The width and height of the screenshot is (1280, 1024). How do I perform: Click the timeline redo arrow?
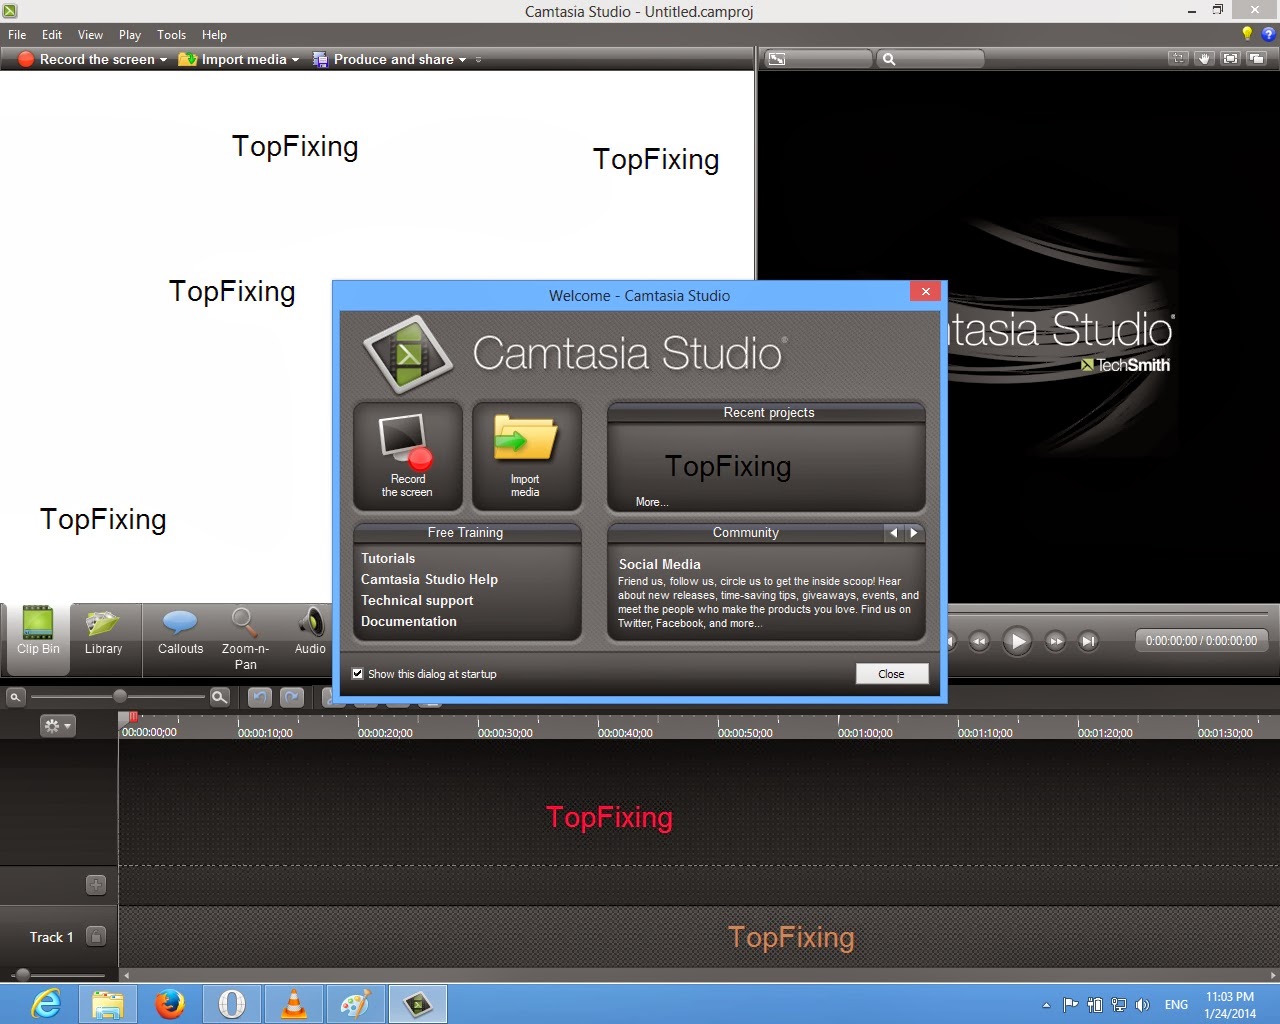click(292, 697)
